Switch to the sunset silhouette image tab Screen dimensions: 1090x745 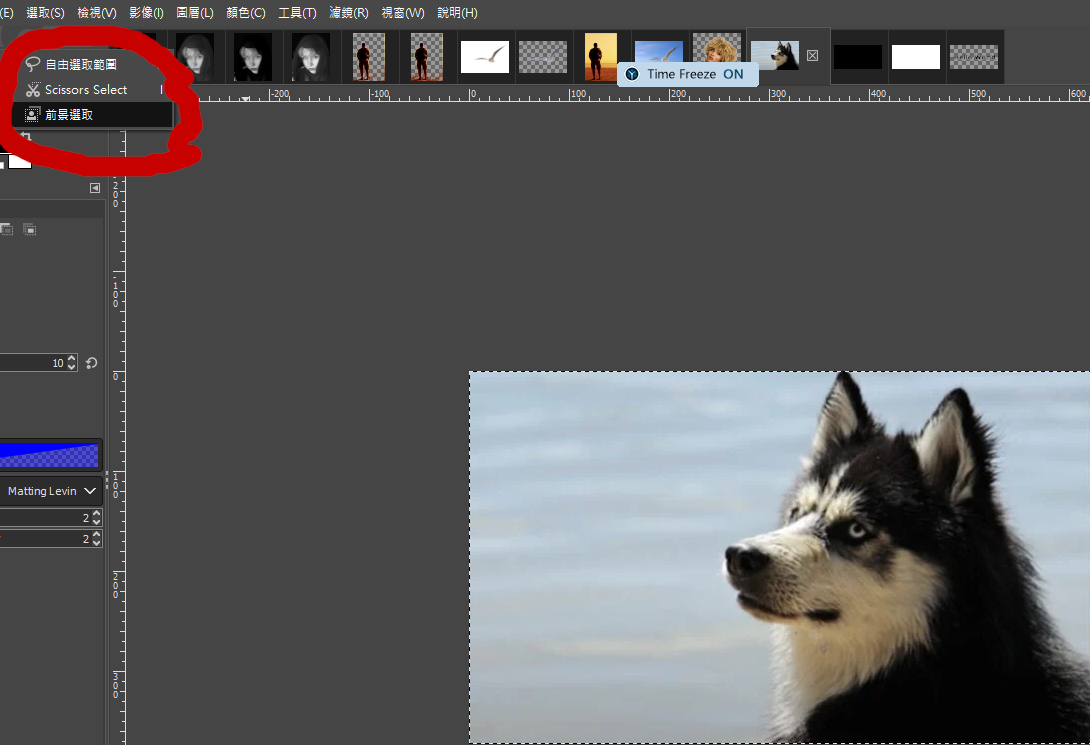601,57
